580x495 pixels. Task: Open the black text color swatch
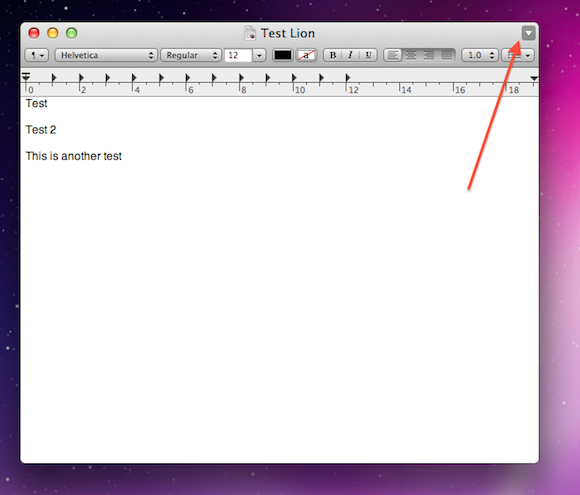click(283, 55)
